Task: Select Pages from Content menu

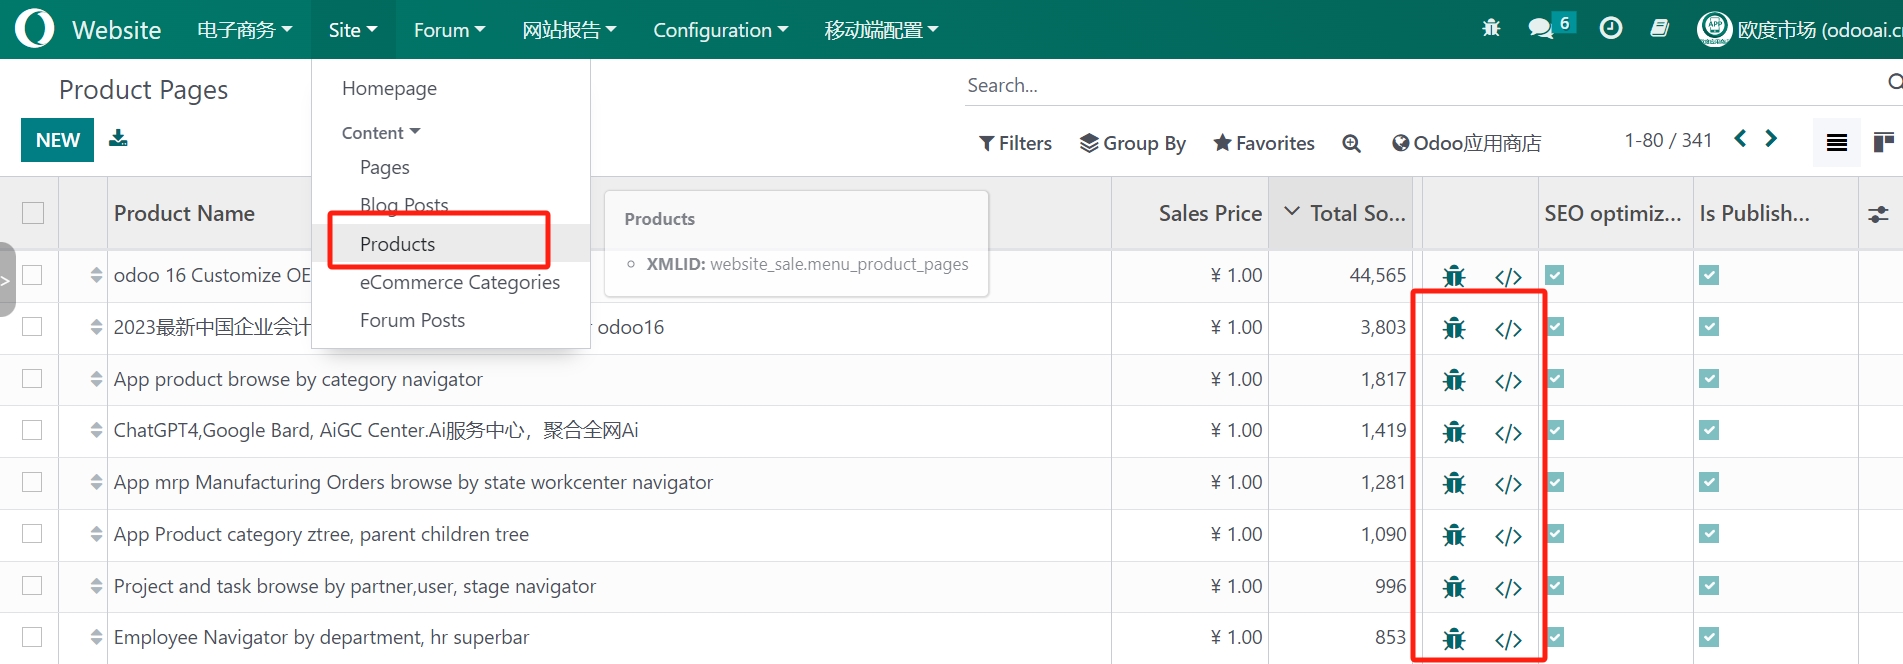Action: (x=385, y=167)
